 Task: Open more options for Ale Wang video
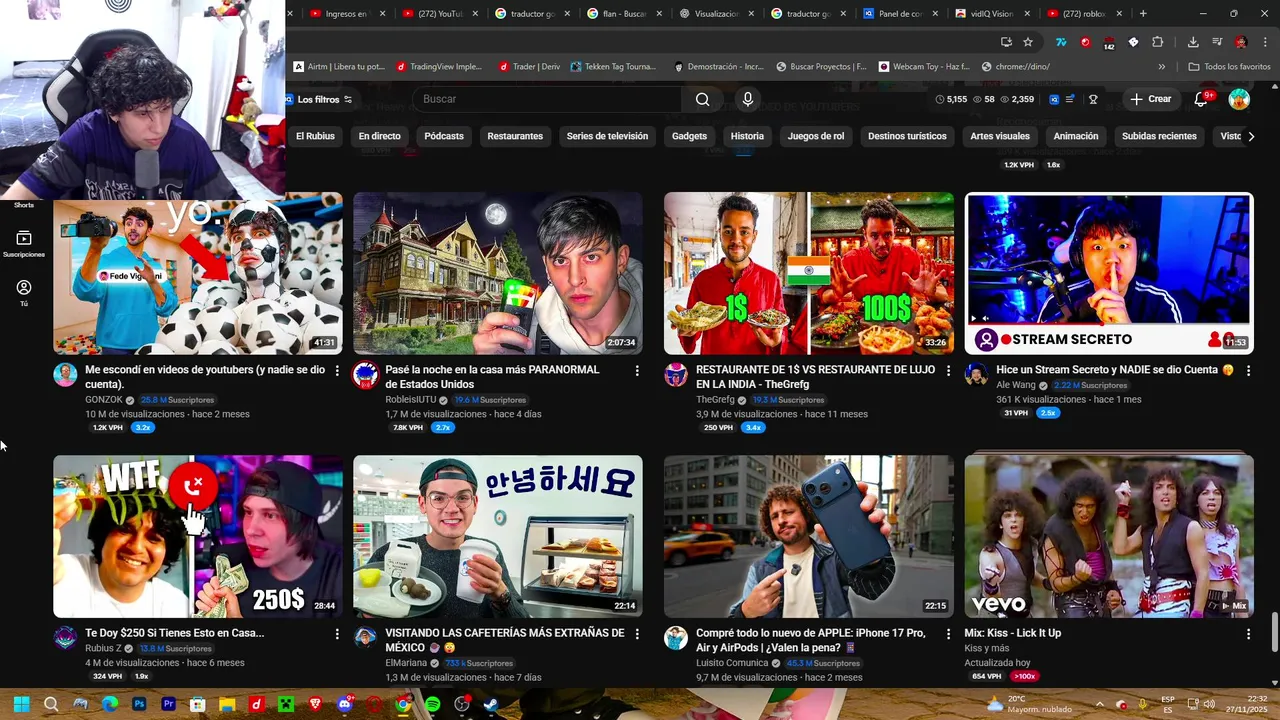[1248, 370]
